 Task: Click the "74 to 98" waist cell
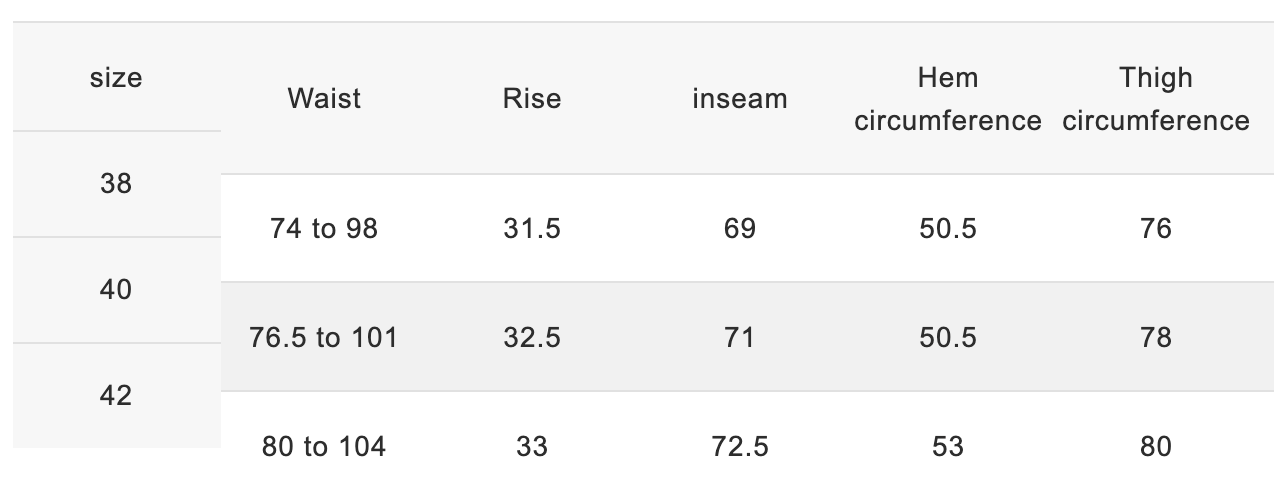[x=324, y=229]
